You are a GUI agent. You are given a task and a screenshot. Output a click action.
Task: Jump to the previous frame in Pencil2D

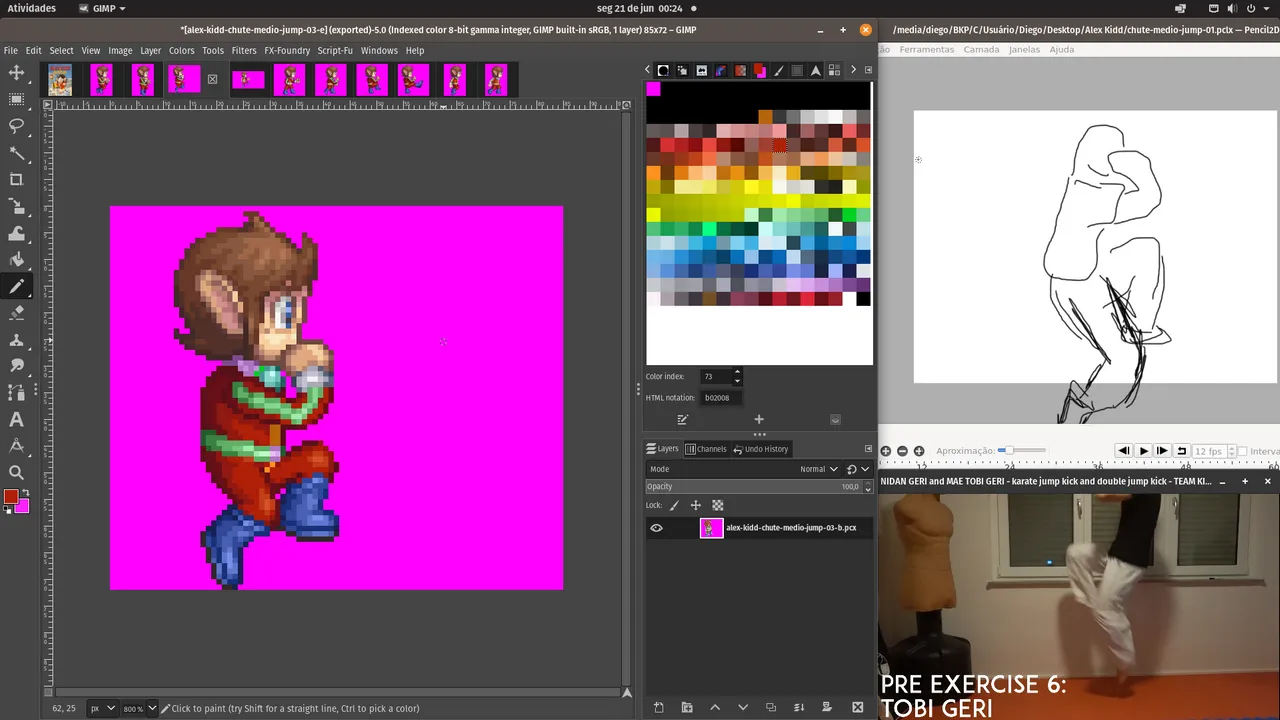click(x=1124, y=451)
